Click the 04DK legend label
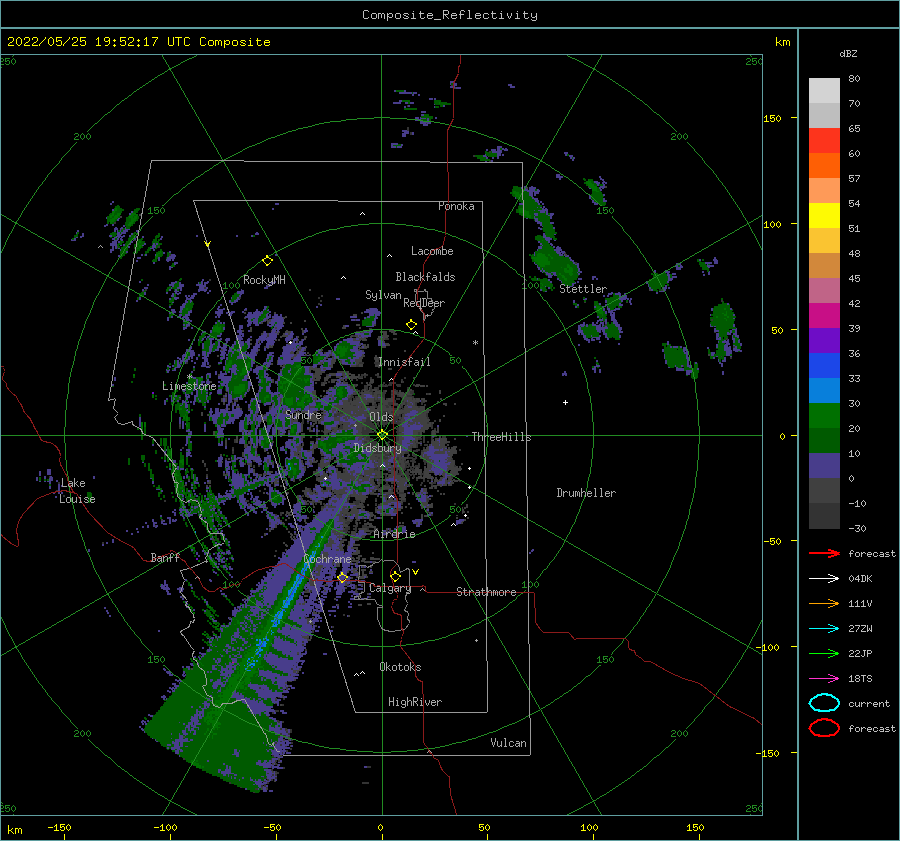 click(x=860, y=579)
